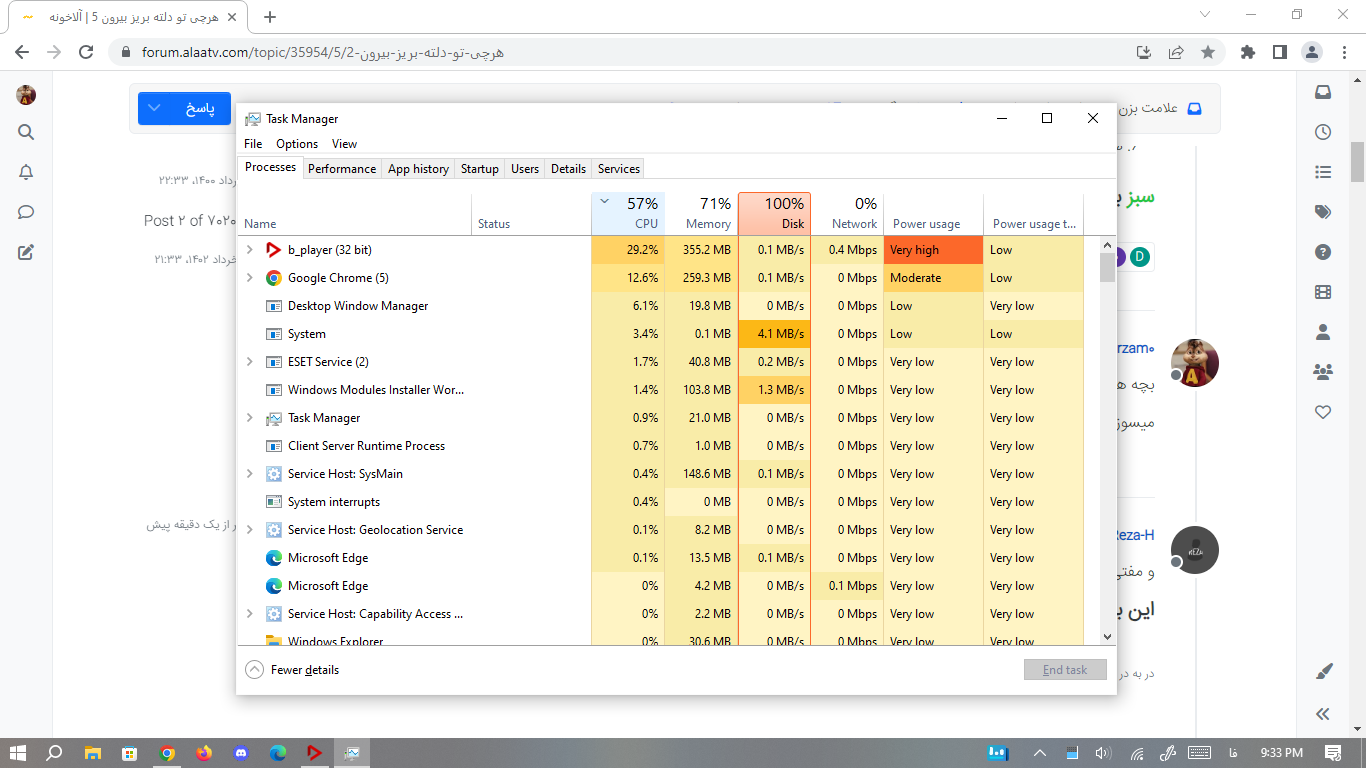Viewport: 1366px width, 768px height.
Task: Open the Users tab
Action: pos(525,169)
